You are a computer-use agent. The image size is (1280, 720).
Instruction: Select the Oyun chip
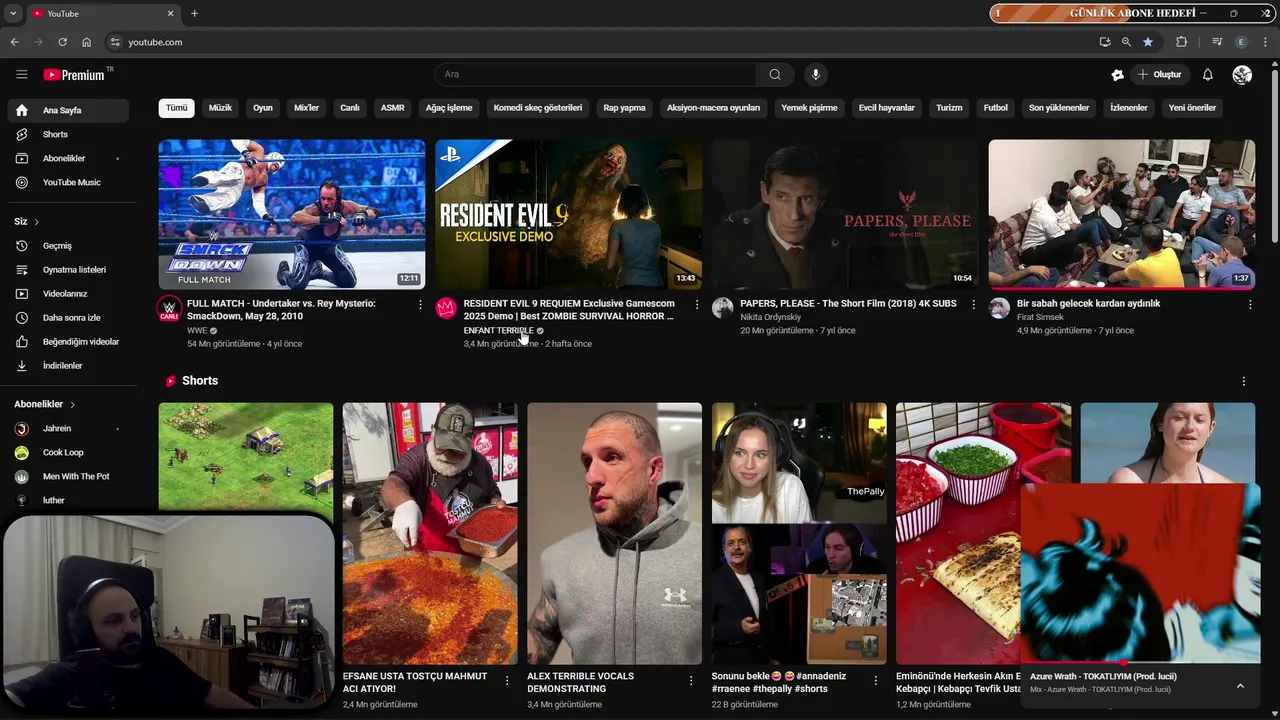(x=263, y=108)
